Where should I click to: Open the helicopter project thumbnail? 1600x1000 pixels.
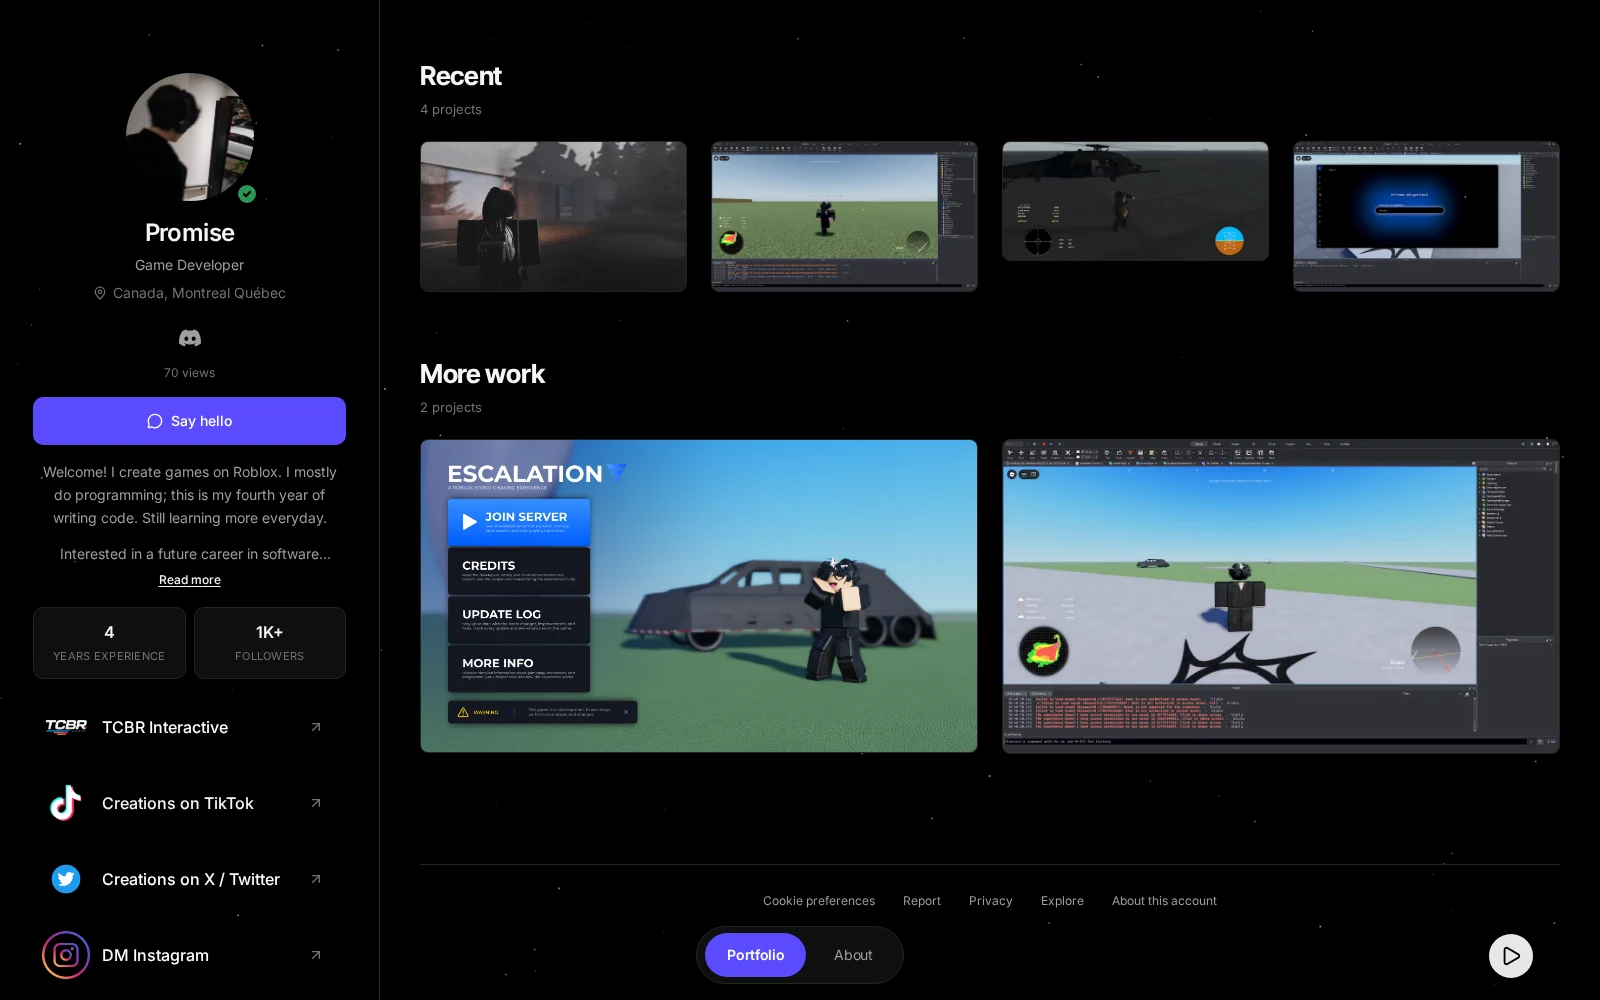1135,201
